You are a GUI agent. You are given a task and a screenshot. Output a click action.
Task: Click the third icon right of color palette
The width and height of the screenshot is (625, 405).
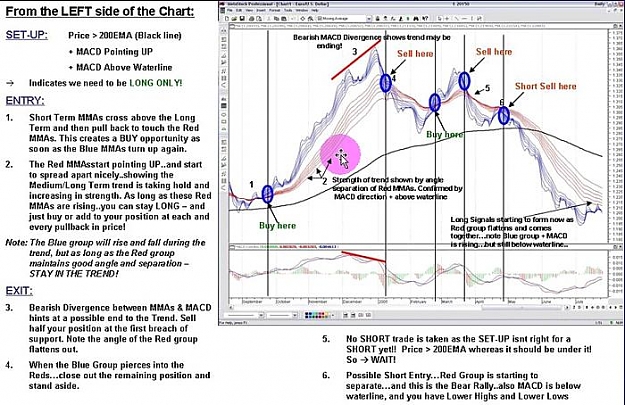click(x=361, y=315)
